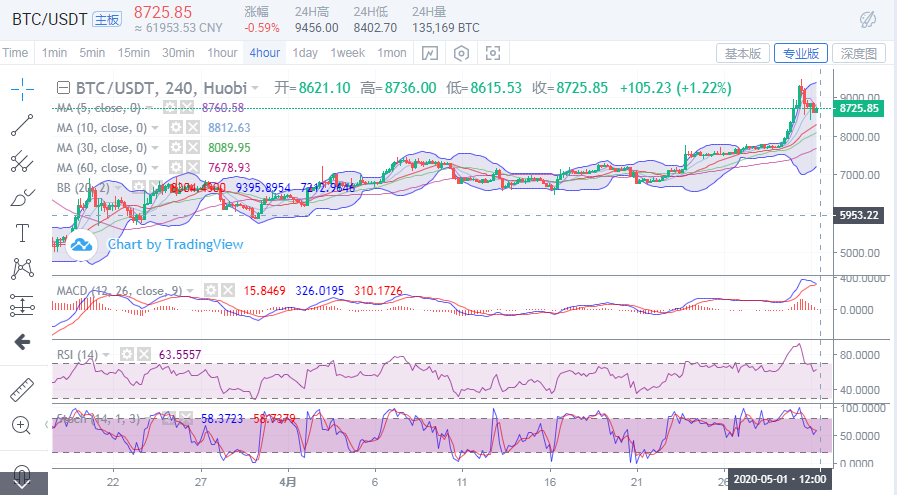Switch to 1mon interval
Screen dimensions: 897x495
click(392, 53)
